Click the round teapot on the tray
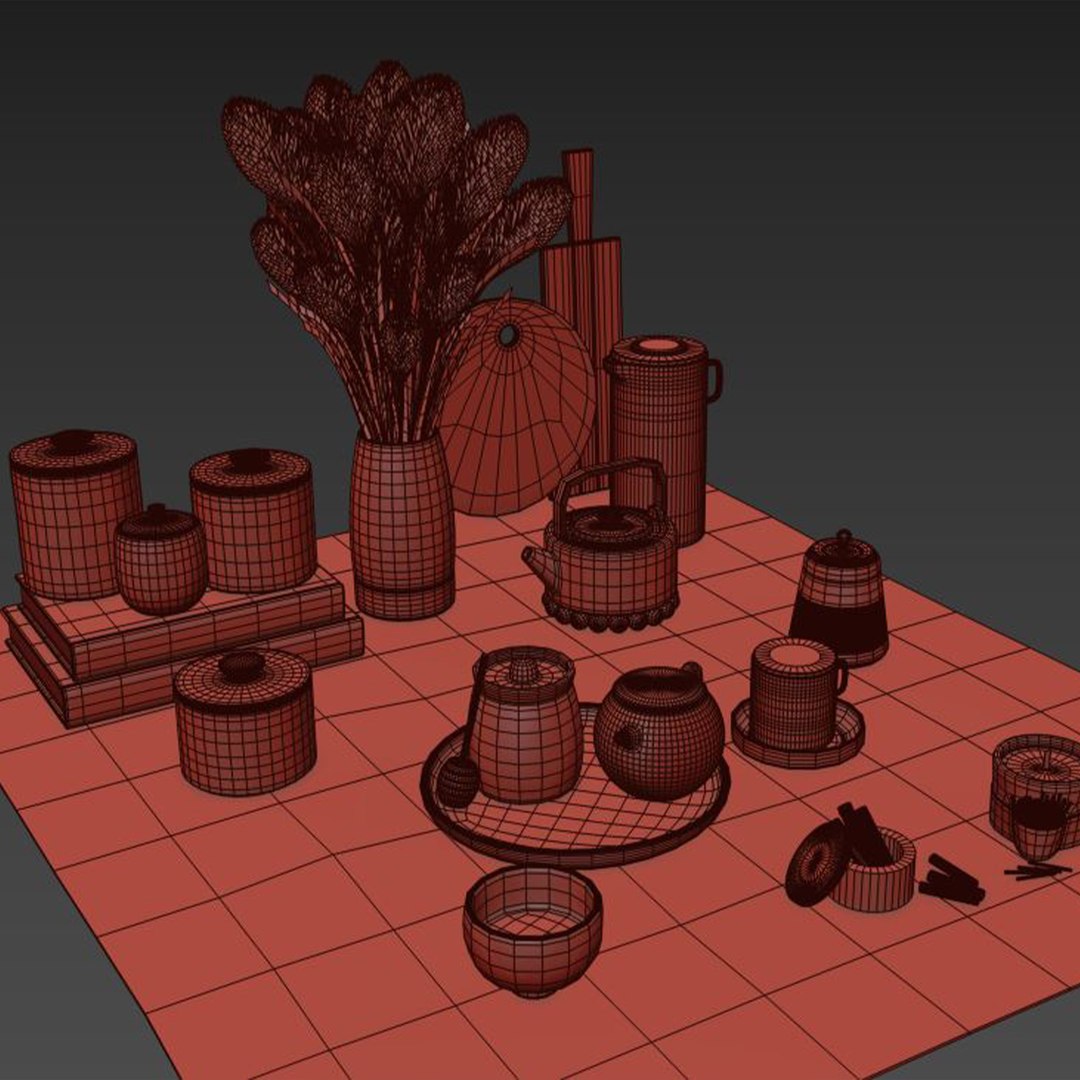The height and width of the screenshot is (1080, 1080). (x=658, y=730)
